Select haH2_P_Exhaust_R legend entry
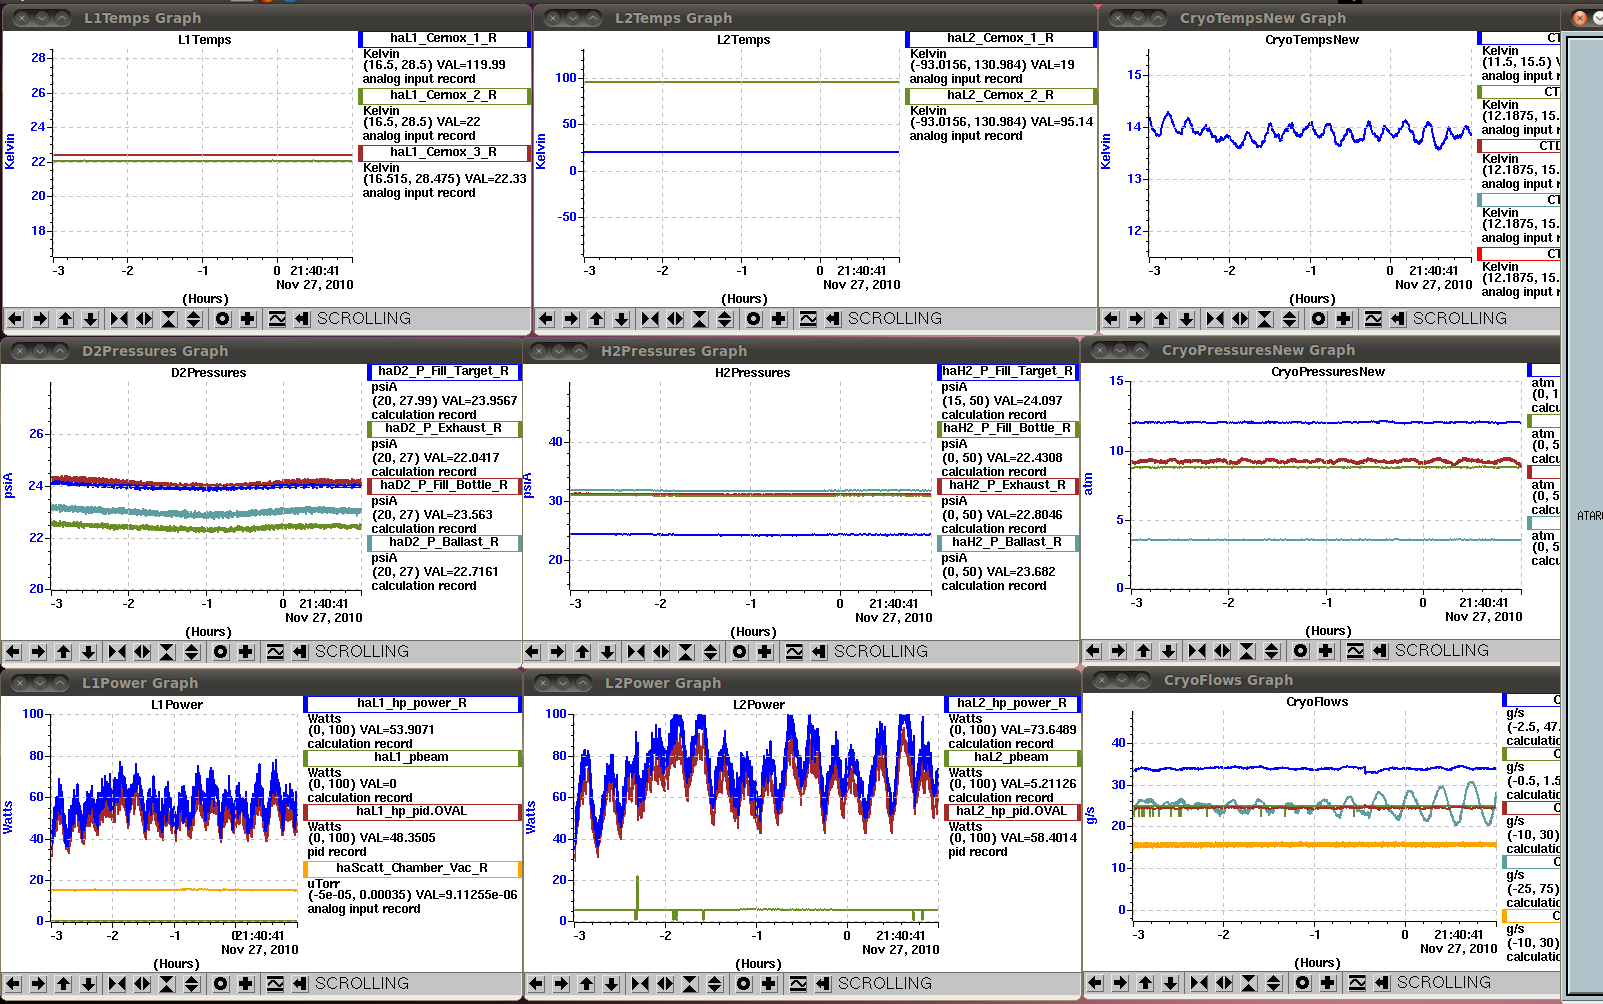1603x1004 pixels. point(1008,486)
